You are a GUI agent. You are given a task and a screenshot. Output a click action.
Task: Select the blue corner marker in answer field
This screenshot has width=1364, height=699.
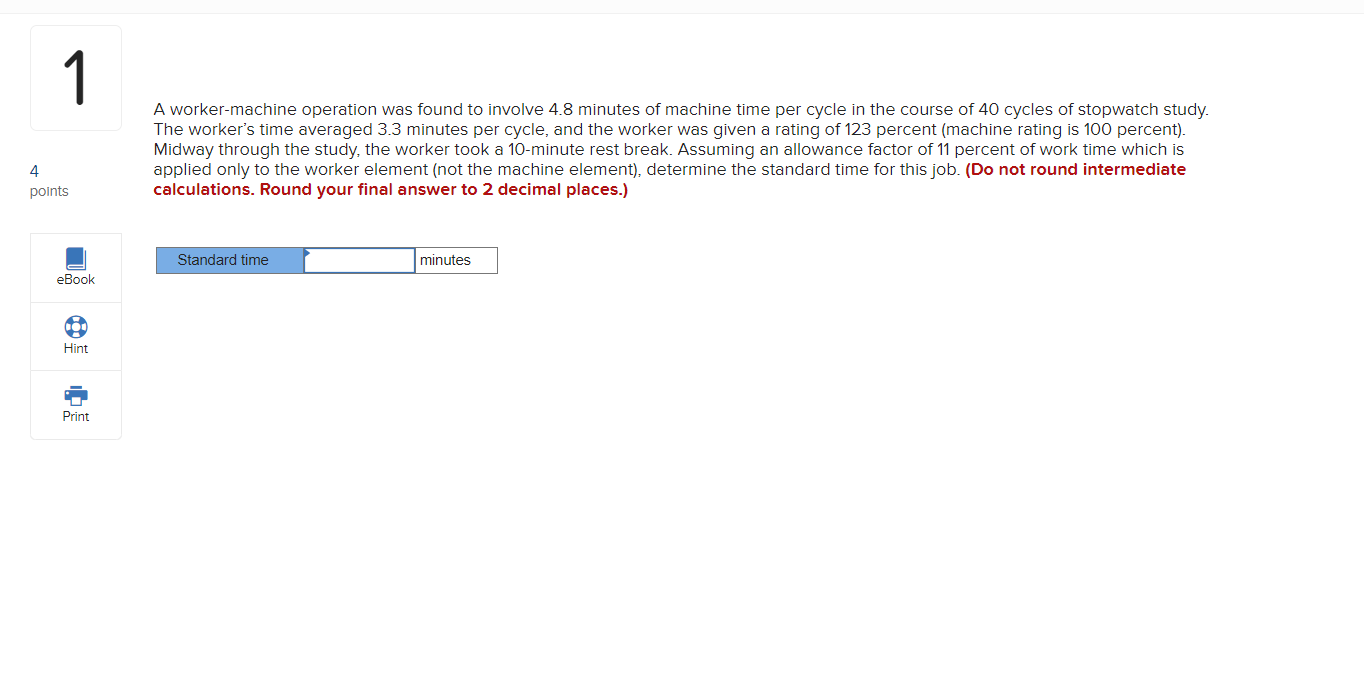(308, 252)
